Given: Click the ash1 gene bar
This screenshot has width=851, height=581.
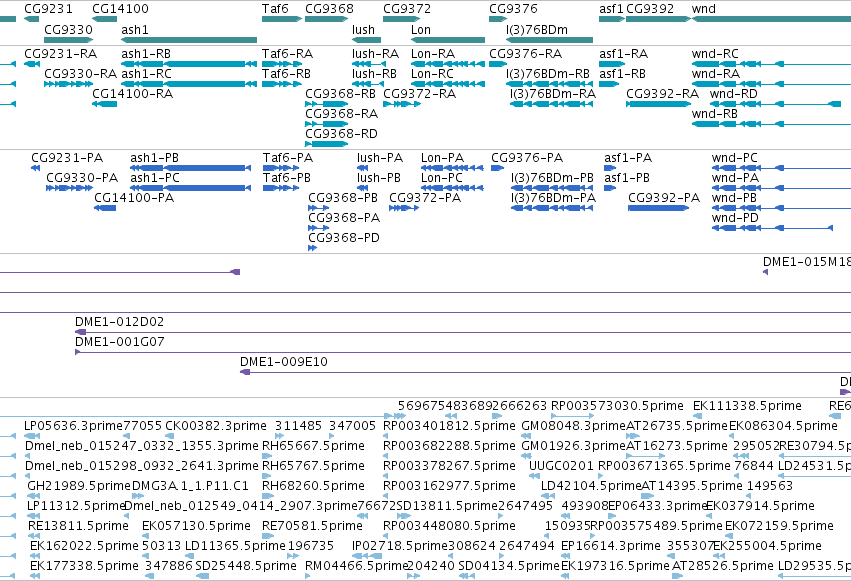Looking at the screenshot, I should click(x=189, y=40).
